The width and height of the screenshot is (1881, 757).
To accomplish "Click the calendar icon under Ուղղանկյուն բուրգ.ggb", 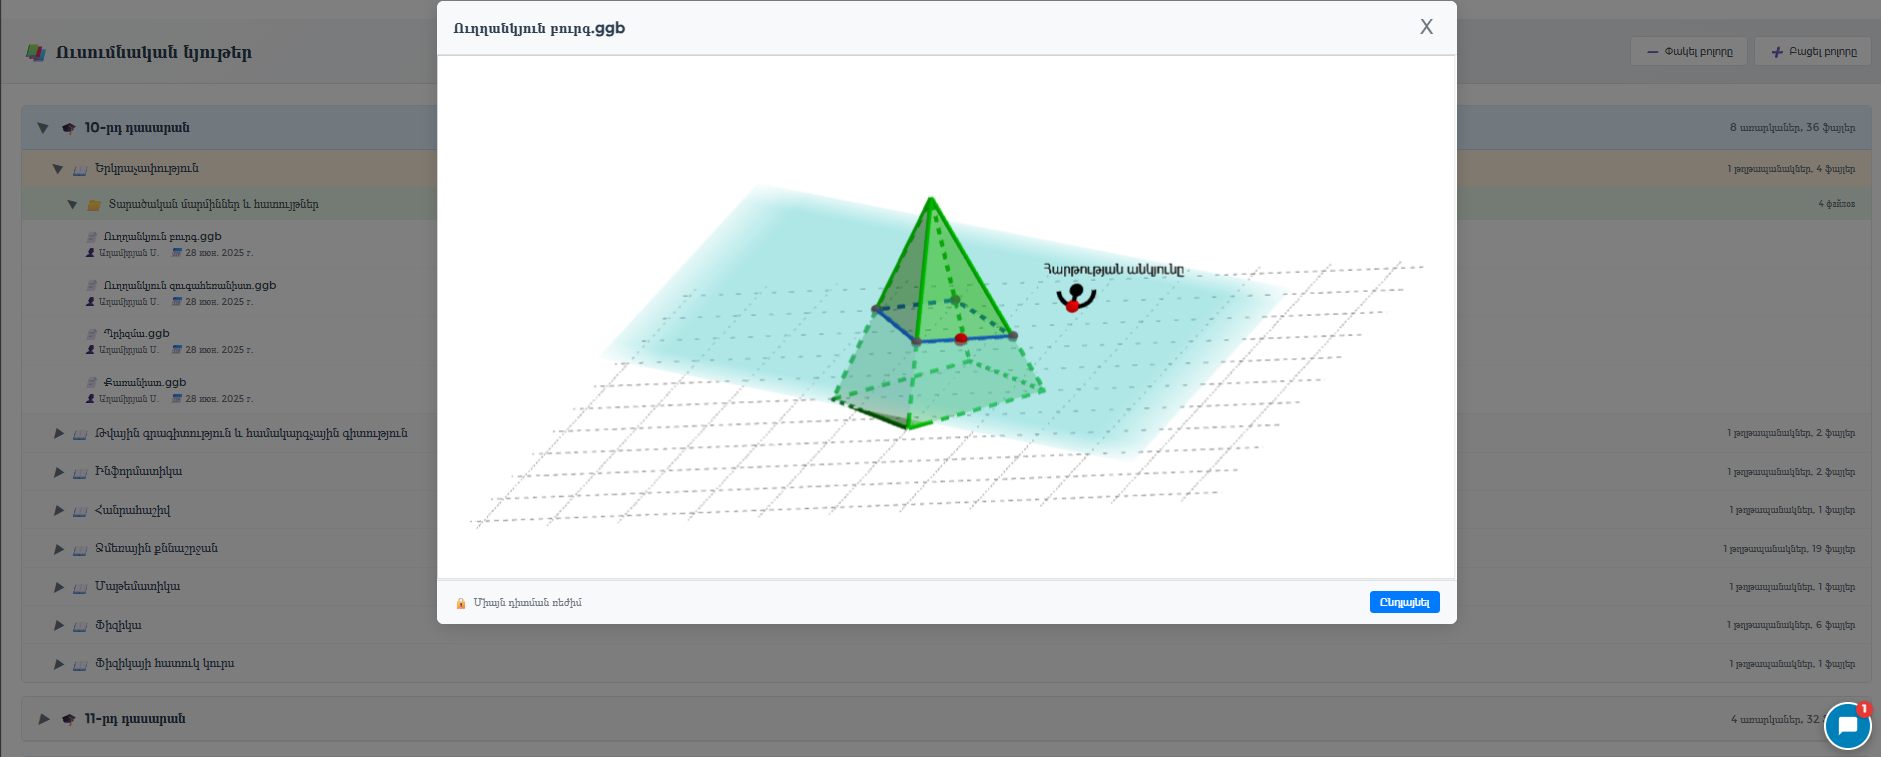I will [177, 253].
